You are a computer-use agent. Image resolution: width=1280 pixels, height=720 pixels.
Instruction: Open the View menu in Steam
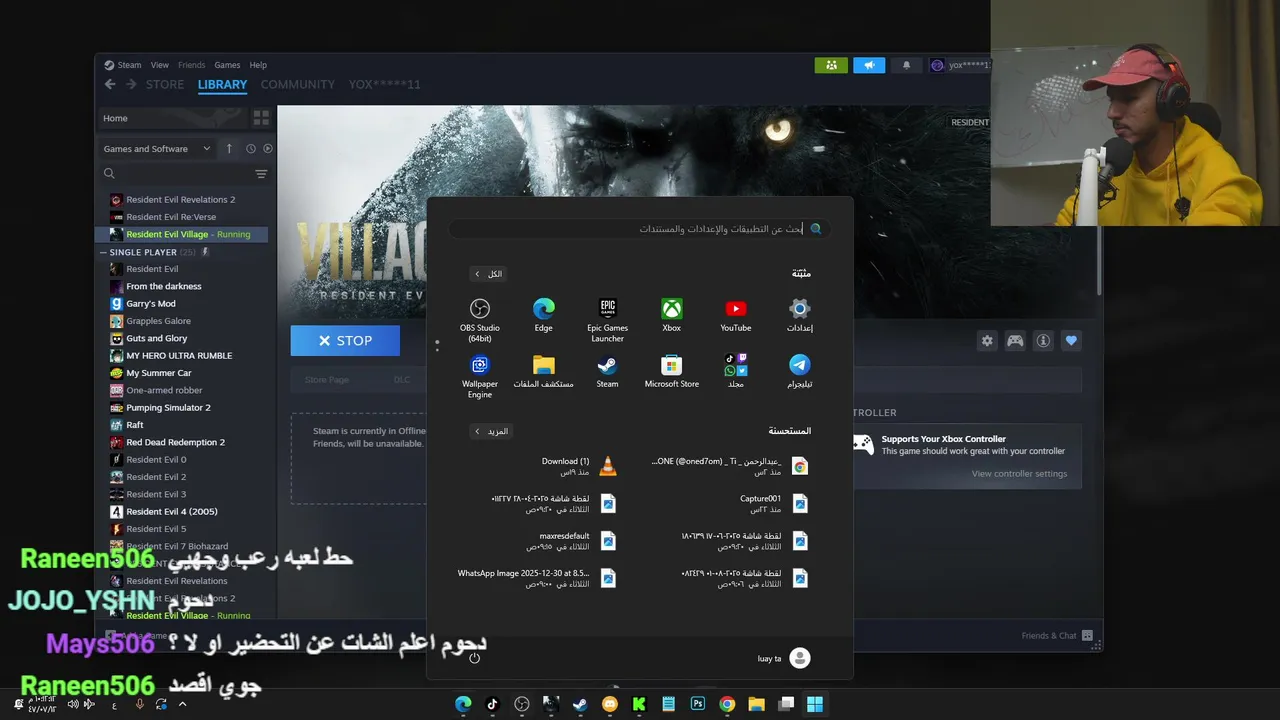pyautogui.click(x=159, y=65)
